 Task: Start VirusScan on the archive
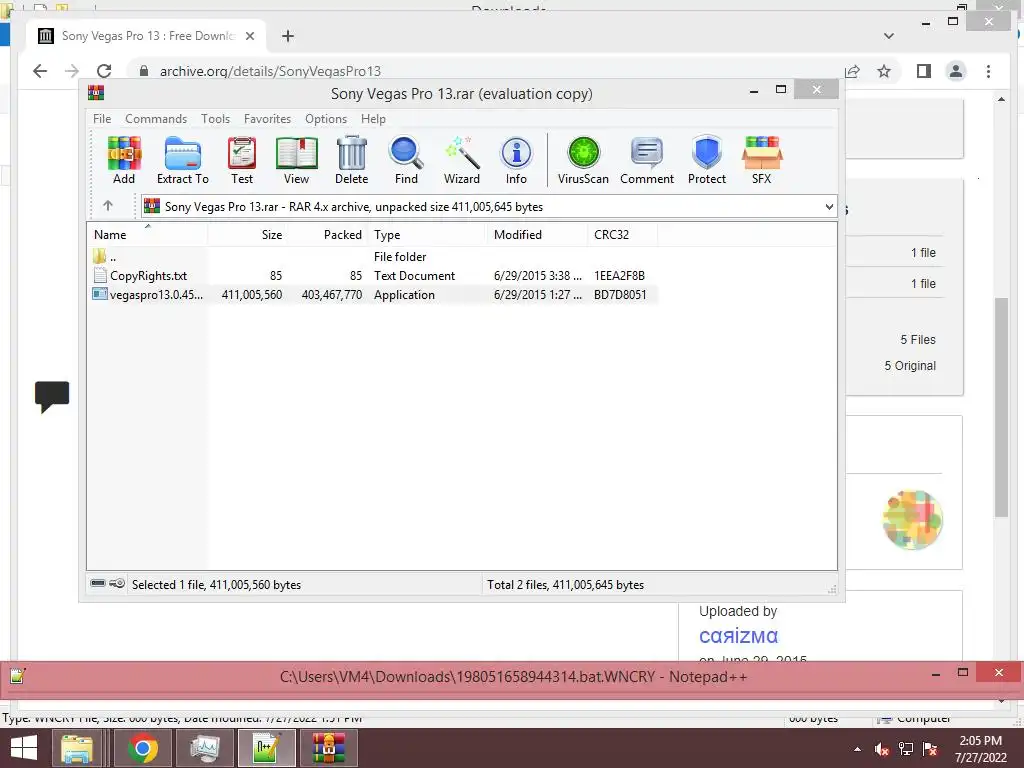[x=583, y=160]
